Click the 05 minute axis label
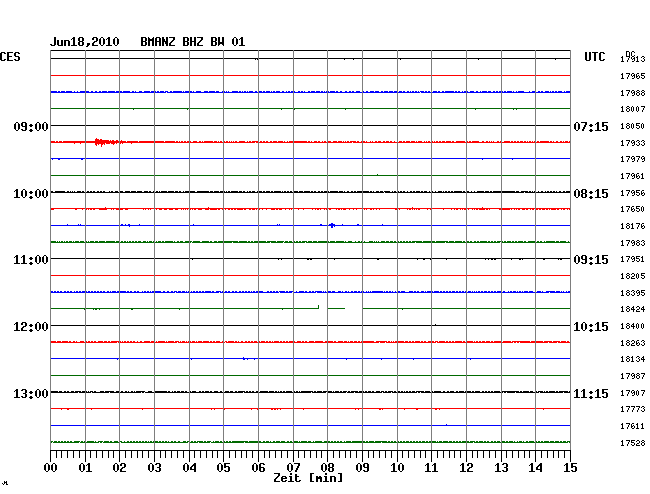 (x=224, y=468)
